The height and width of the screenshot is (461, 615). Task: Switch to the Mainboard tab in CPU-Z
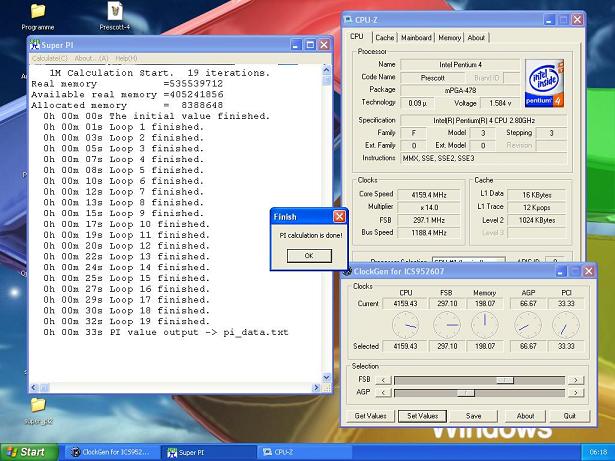416,38
